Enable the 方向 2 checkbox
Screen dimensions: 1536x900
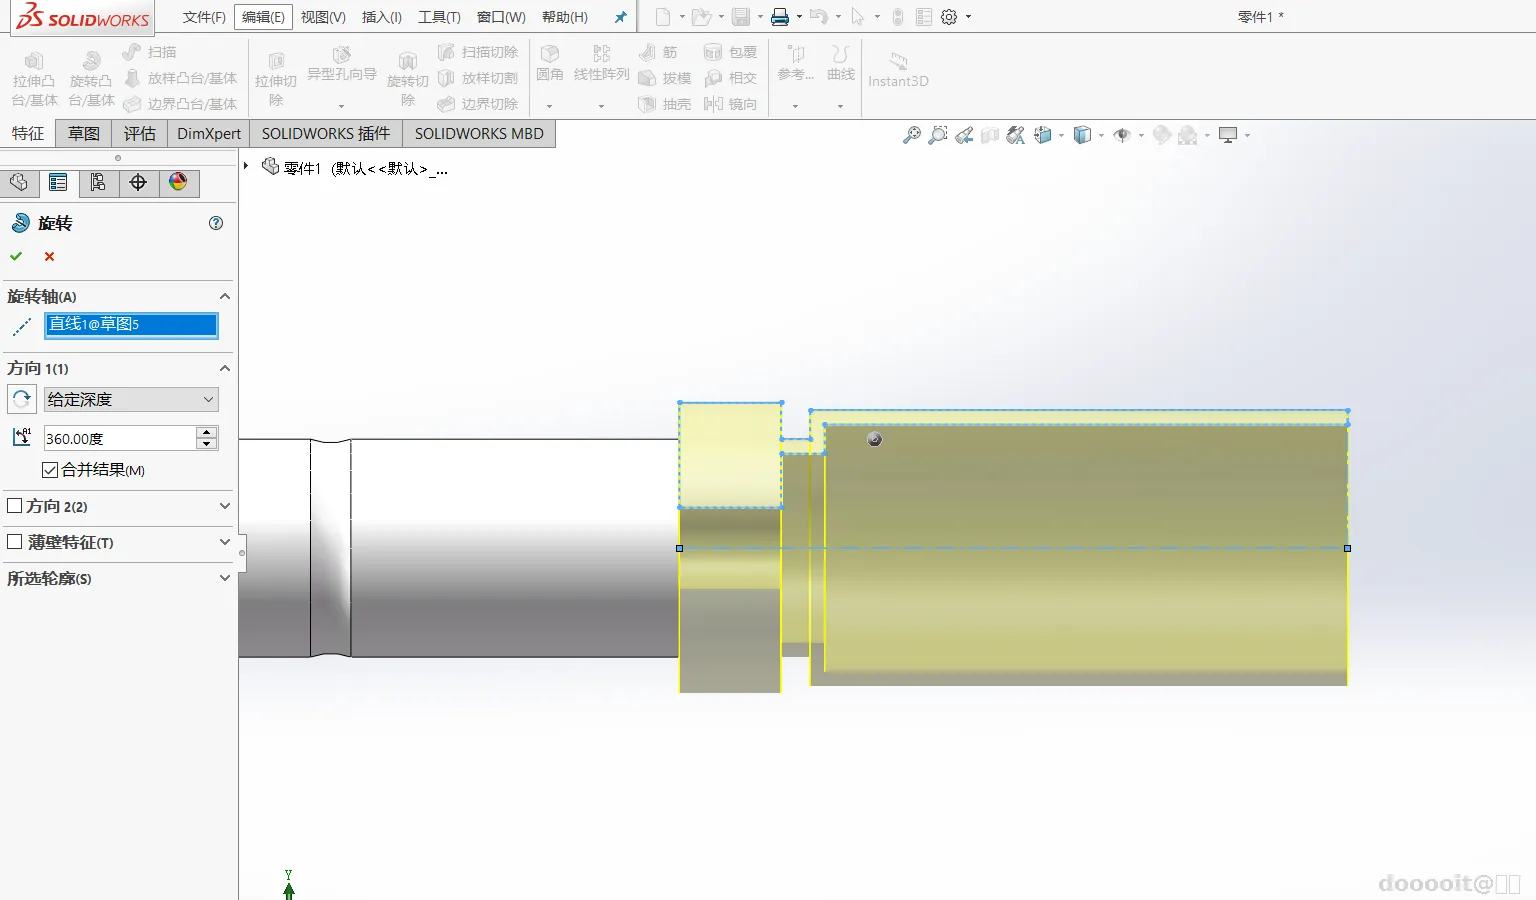(15, 506)
